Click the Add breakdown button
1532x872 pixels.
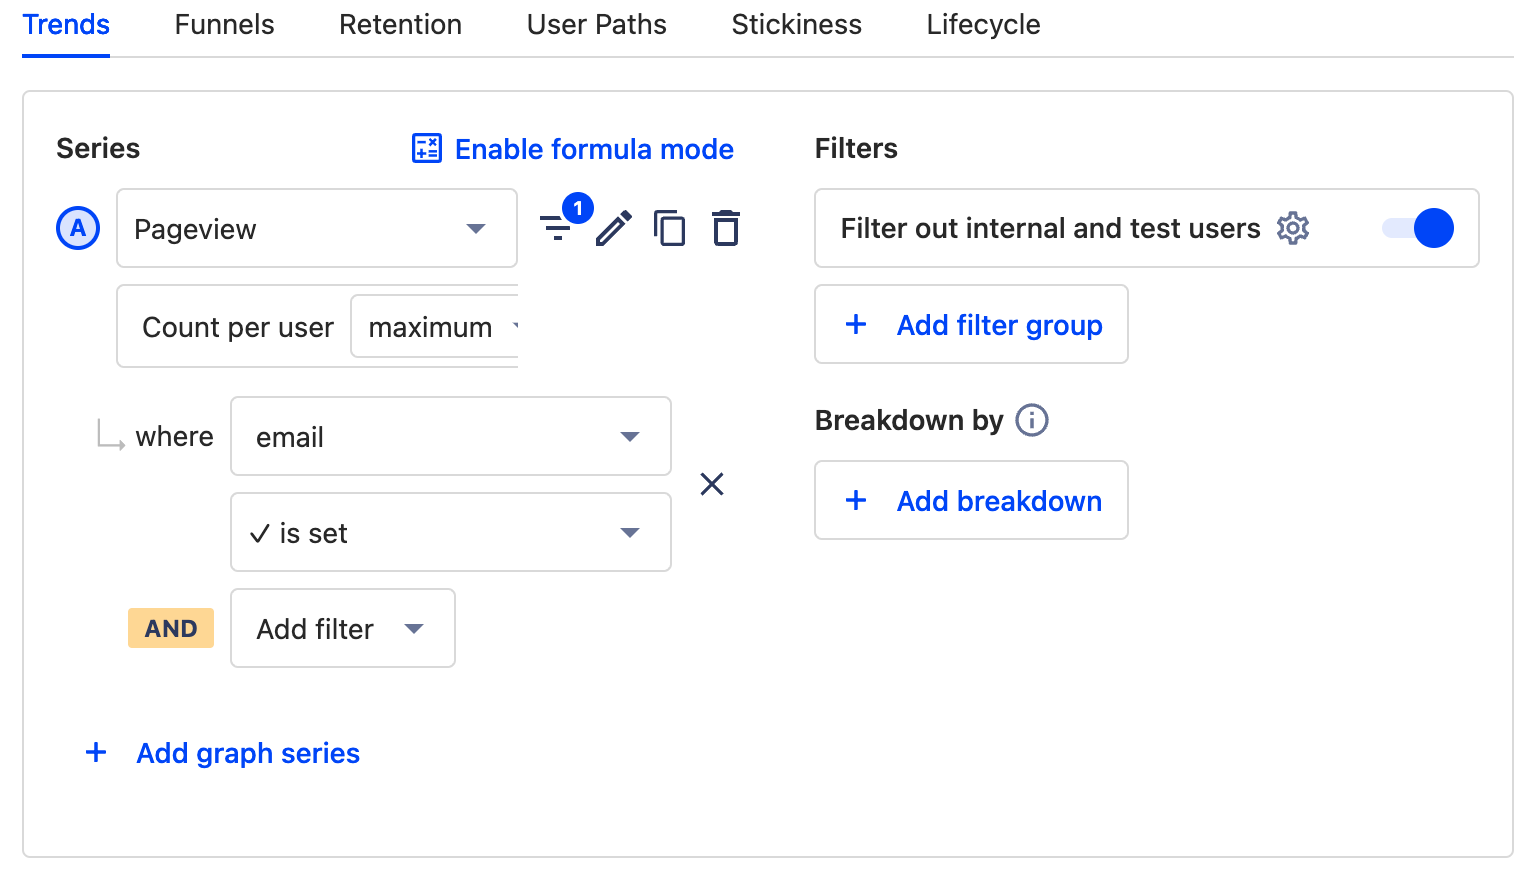pos(971,500)
